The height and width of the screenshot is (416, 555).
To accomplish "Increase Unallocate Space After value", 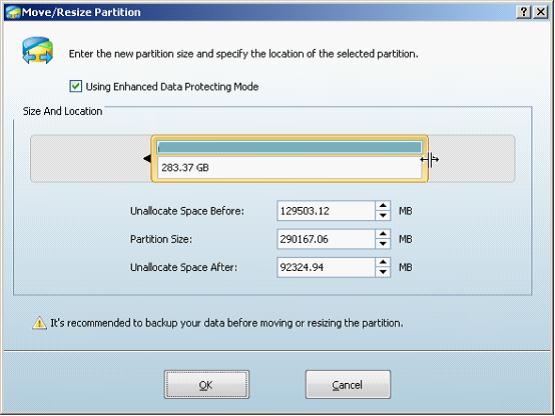I will [x=383, y=262].
